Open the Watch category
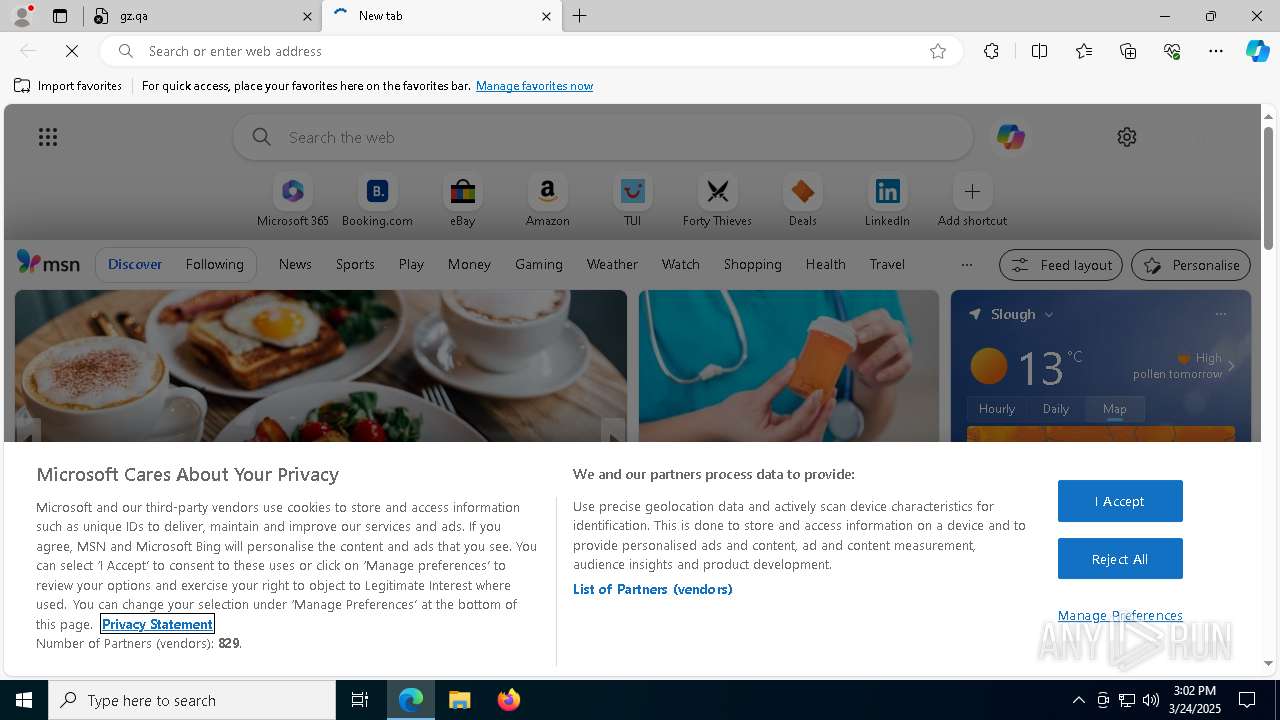The width and height of the screenshot is (1280, 720). [x=680, y=264]
